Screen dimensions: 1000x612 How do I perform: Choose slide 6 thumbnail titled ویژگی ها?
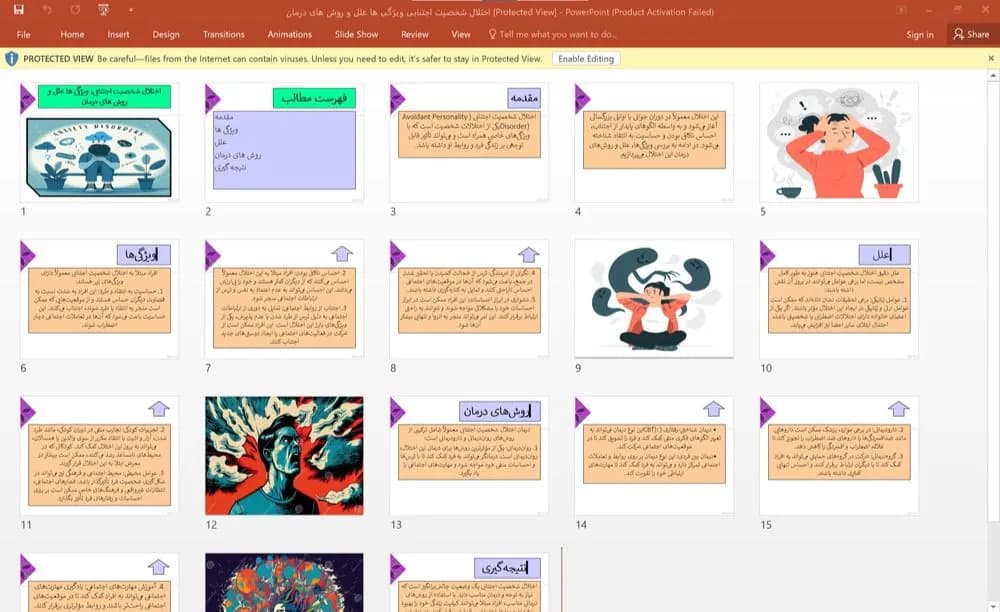point(99,299)
